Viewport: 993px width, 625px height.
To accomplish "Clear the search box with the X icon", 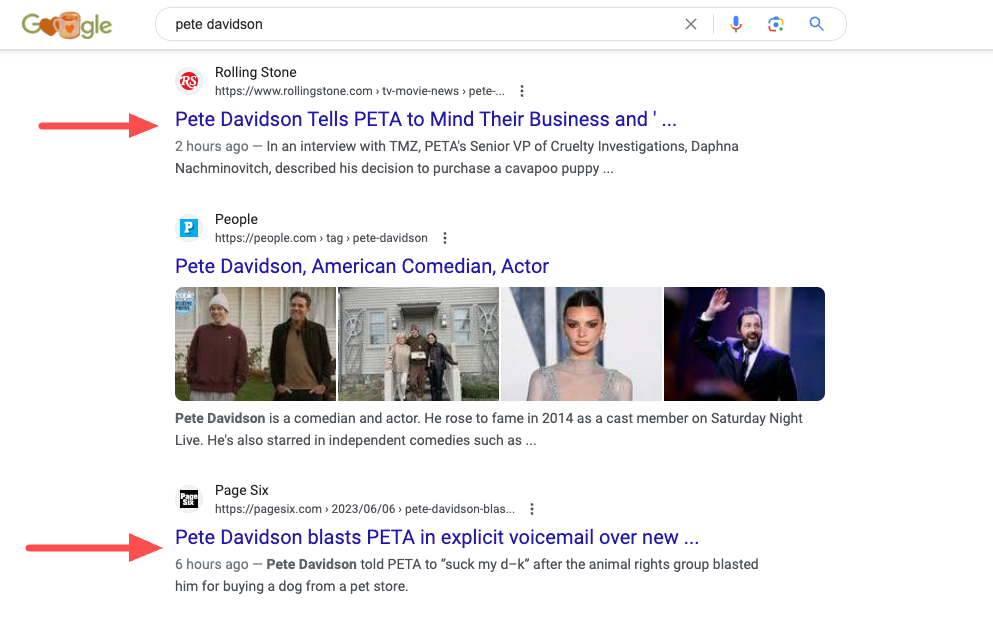I will (x=691, y=24).
